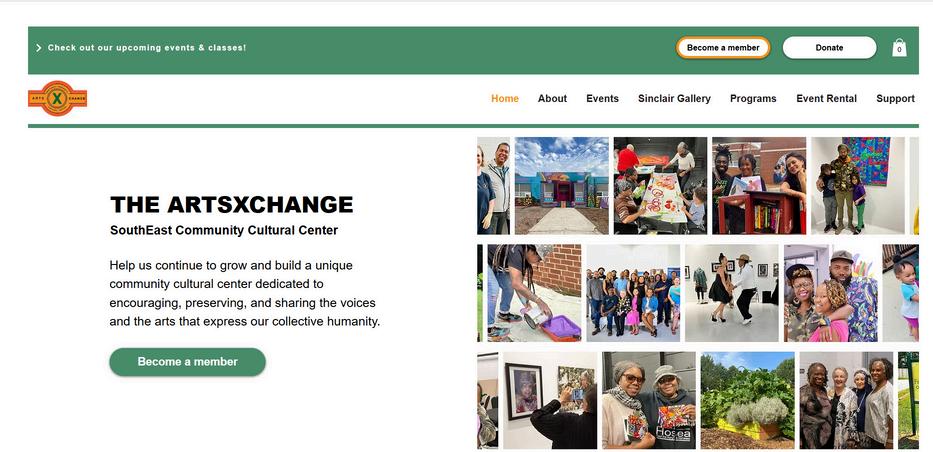Expand the Support menu
Screen dimensions: 933x452
pyautogui.click(x=895, y=99)
